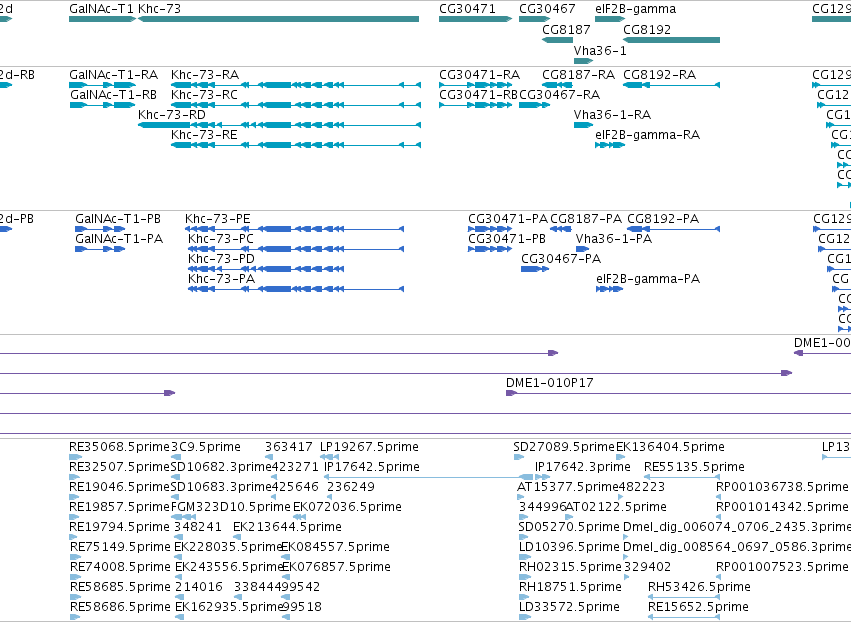Click the CG8187 gene label
This screenshot has height=622, width=851.
pos(566,29)
